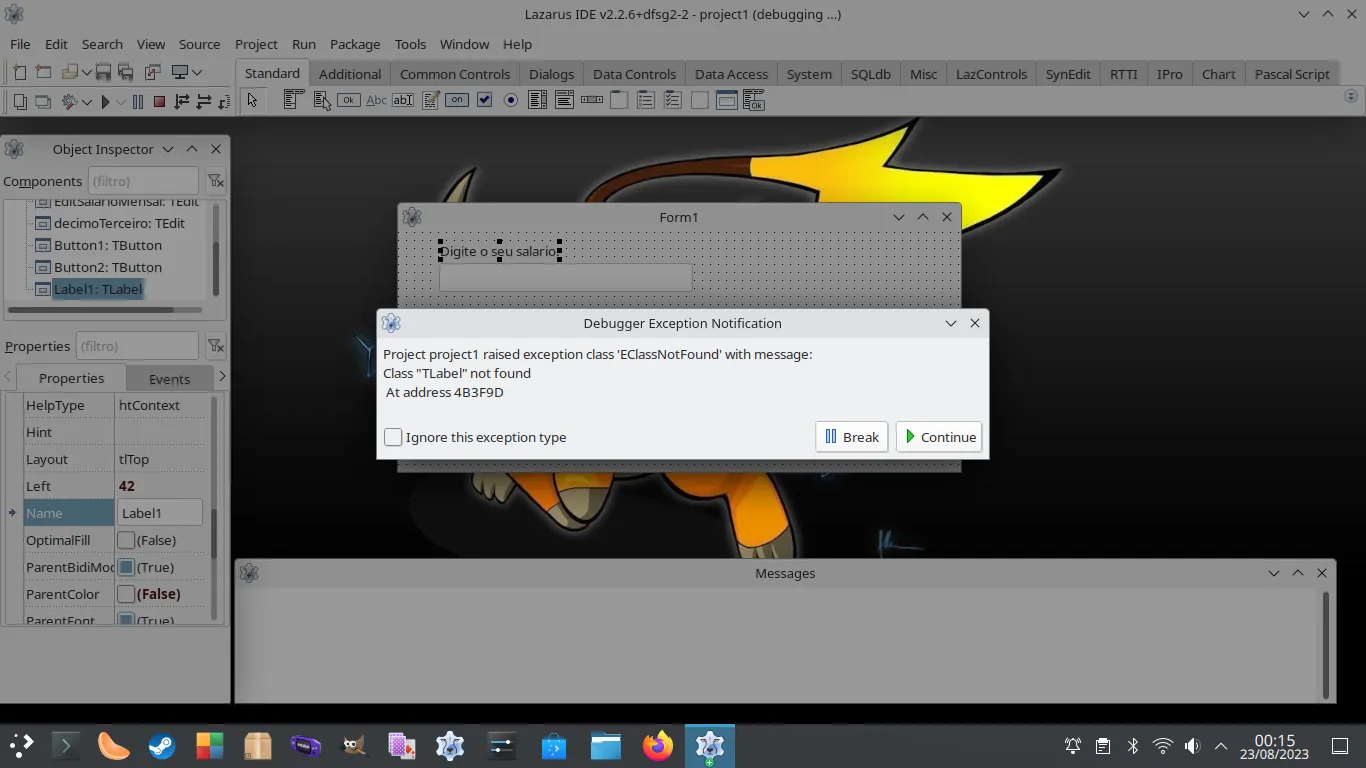Toggle the OptimalFill property checkbox
The height and width of the screenshot is (768, 1366).
click(126, 540)
